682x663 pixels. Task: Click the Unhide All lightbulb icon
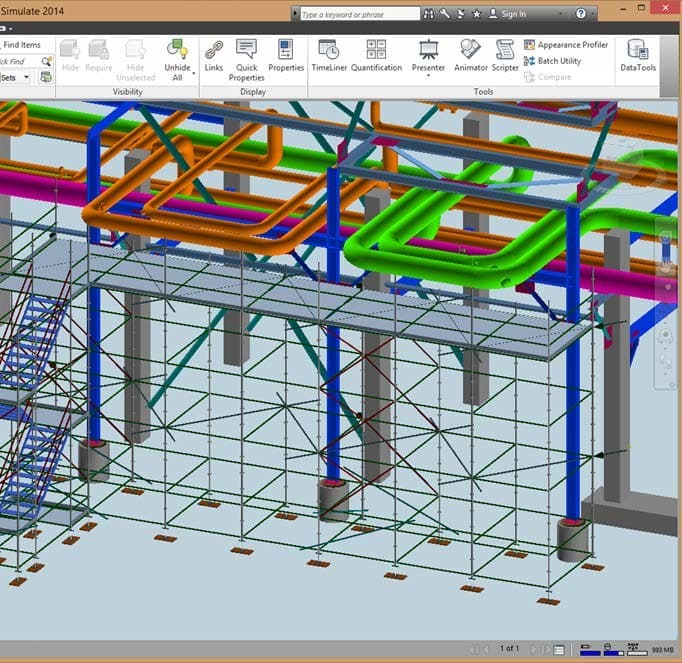click(x=177, y=49)
